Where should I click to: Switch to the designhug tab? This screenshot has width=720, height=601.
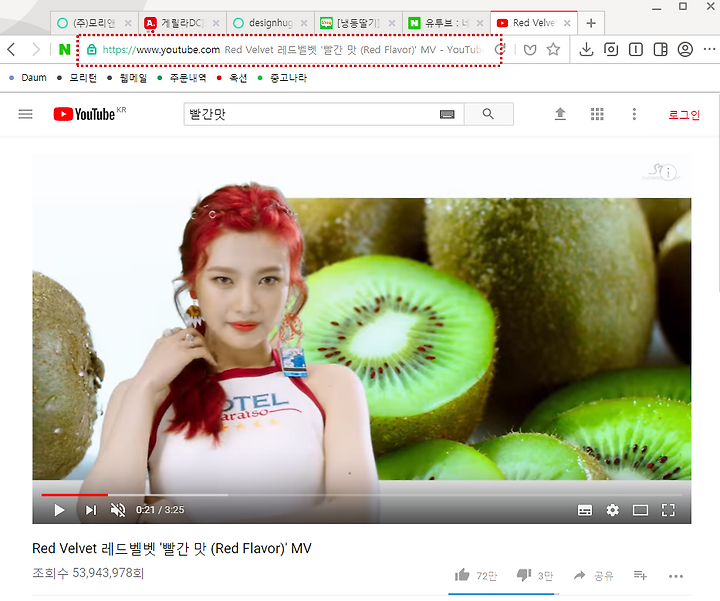[x=270, y=23]
